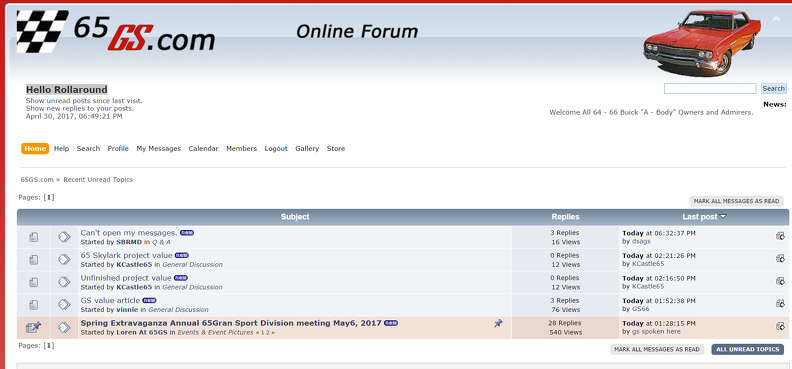Open My Messages in the menu
This screenshot has height=369, width=792.
point(159,148)
